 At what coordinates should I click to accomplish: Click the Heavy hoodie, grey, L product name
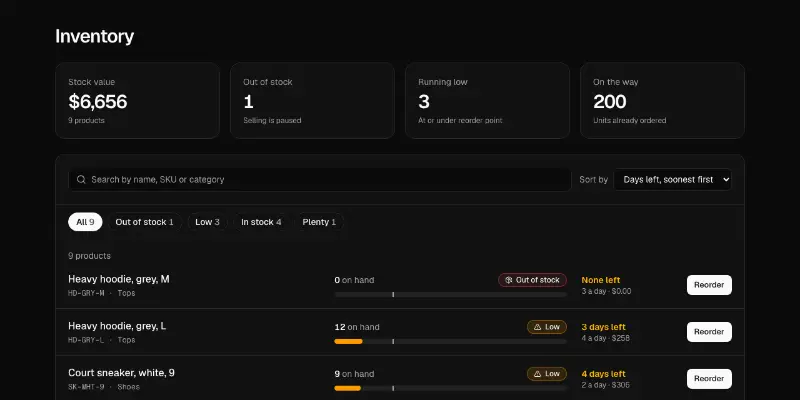(x=117, y=326)
